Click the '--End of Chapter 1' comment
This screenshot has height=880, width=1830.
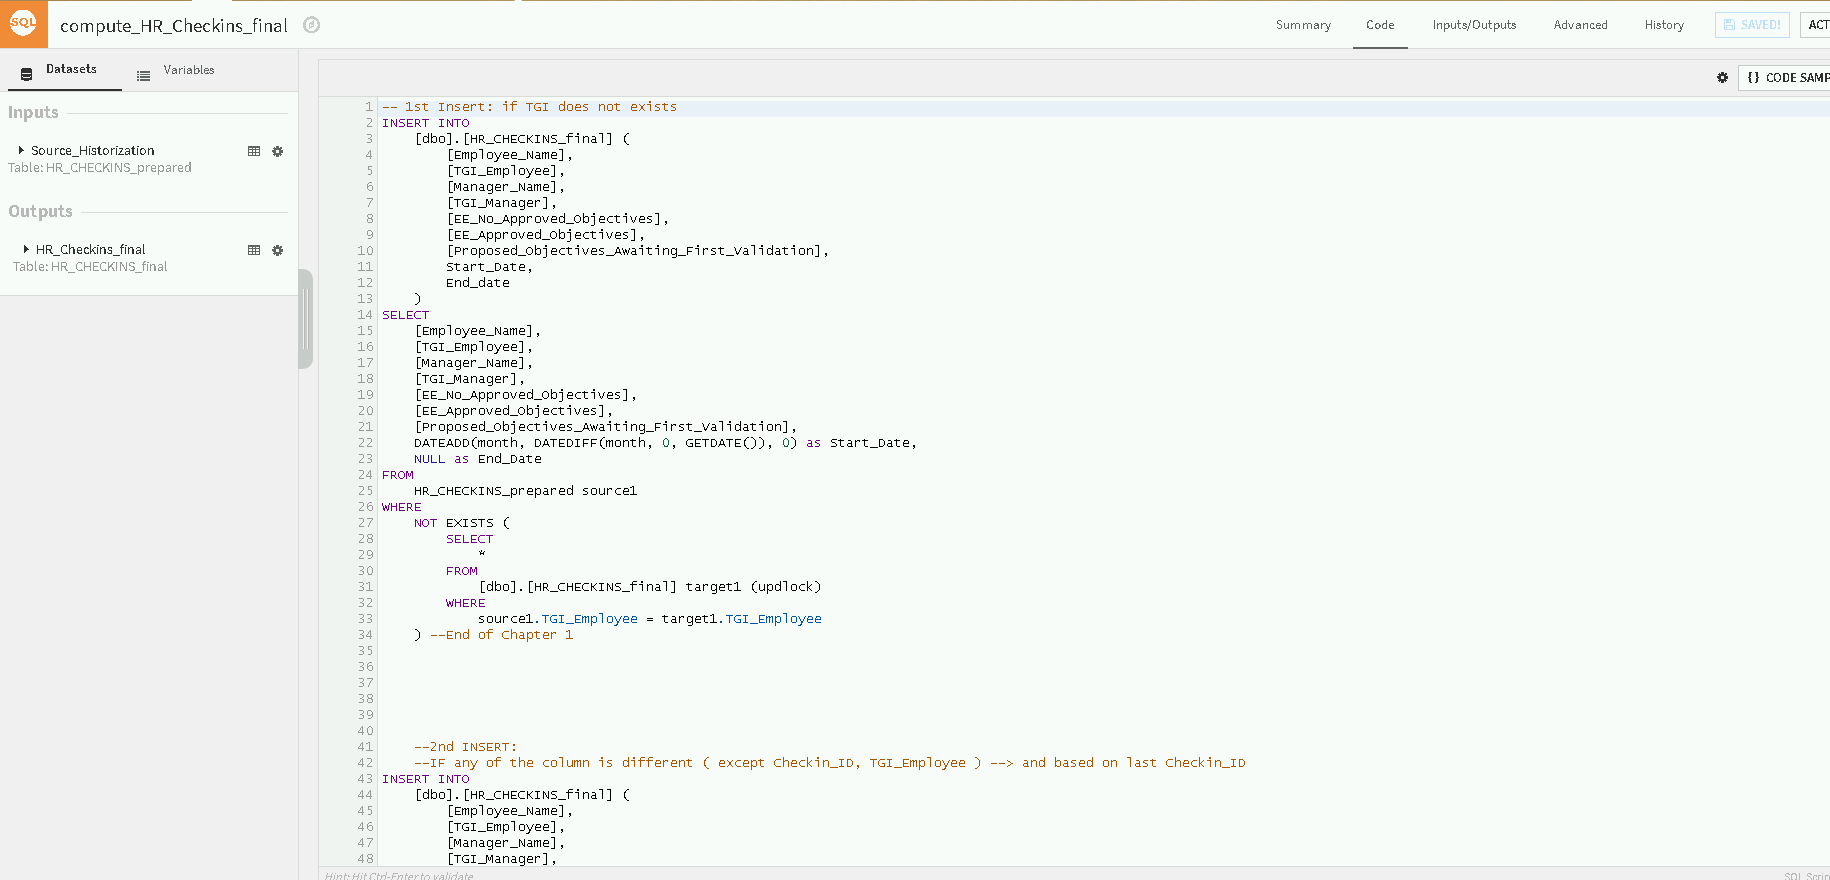pyautogui.click(x=501, y=635)
